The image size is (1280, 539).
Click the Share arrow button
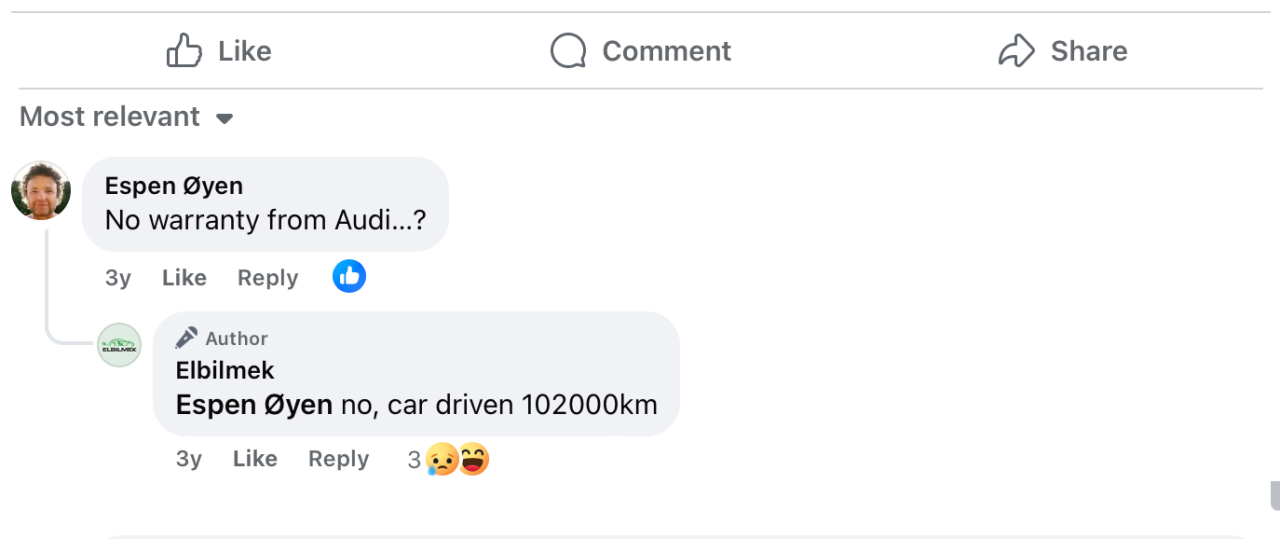click(1062, 51)
